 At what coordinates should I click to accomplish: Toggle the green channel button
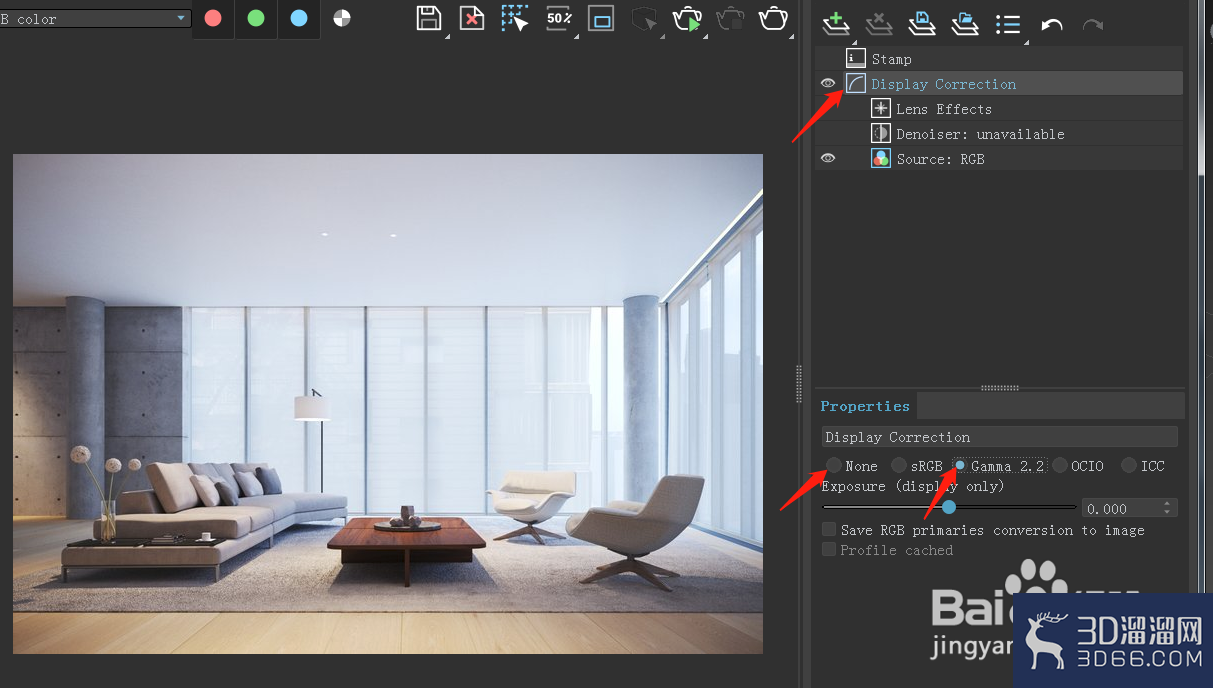point(256,19)
